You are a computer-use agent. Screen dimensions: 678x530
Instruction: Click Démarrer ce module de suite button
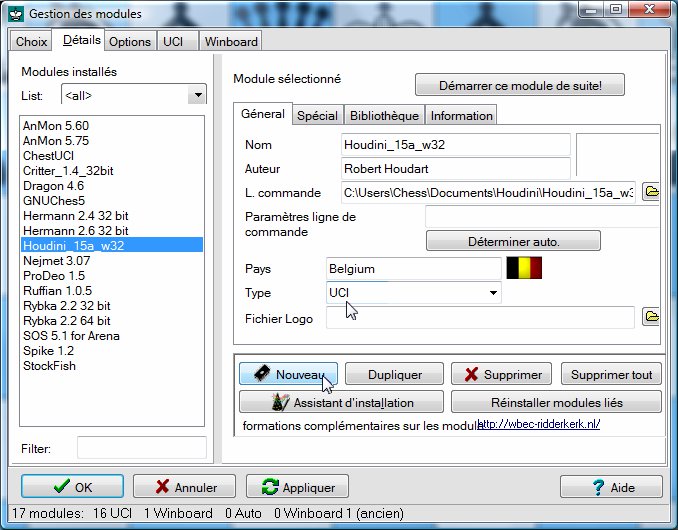point(520,85)
